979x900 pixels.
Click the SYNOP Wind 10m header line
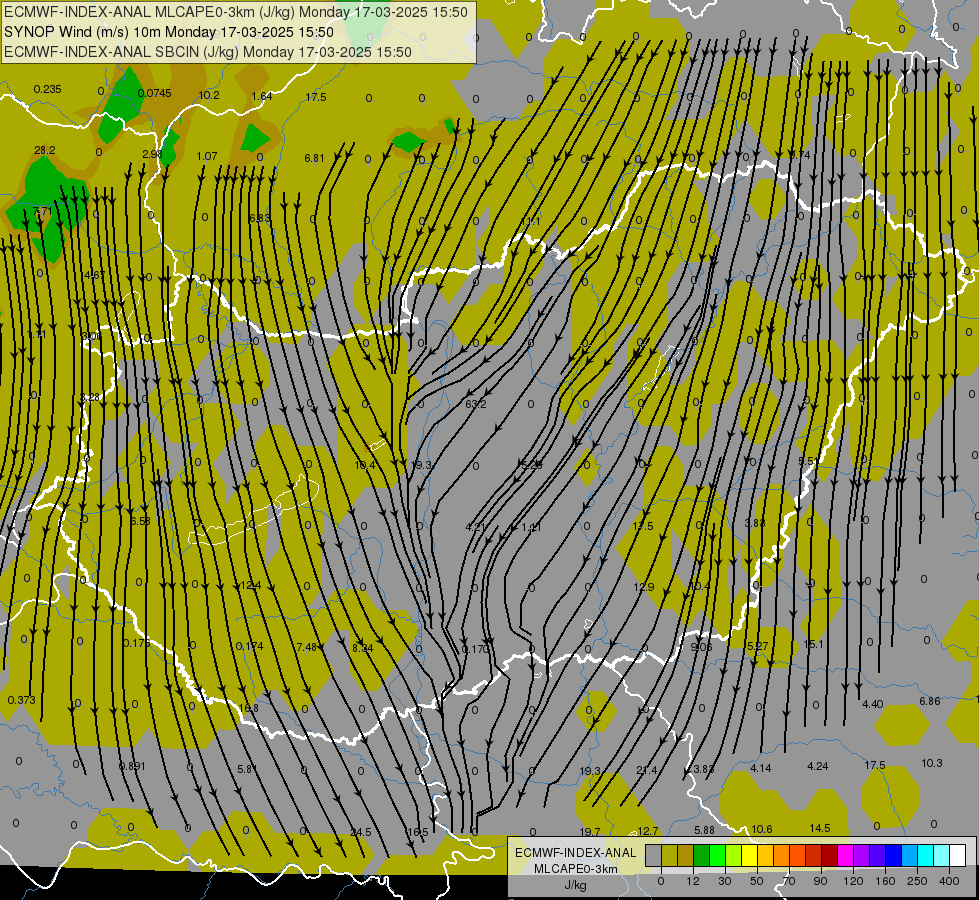(x=169, y=32)
